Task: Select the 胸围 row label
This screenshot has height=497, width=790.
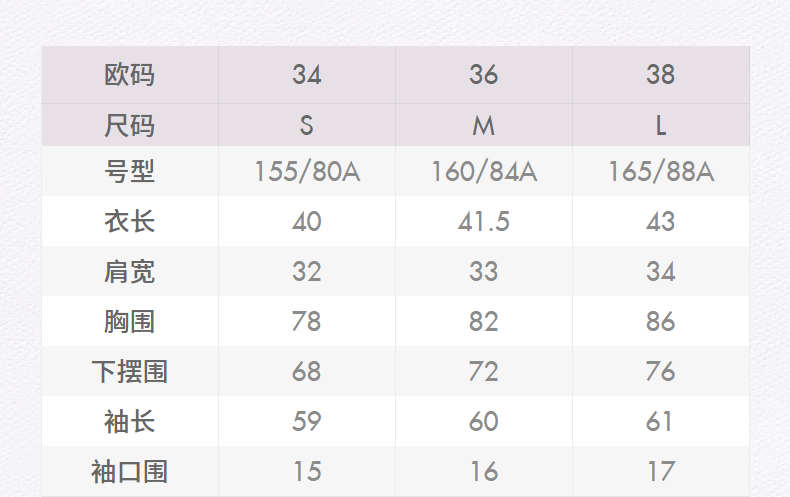Action: (x=130, y=322)
